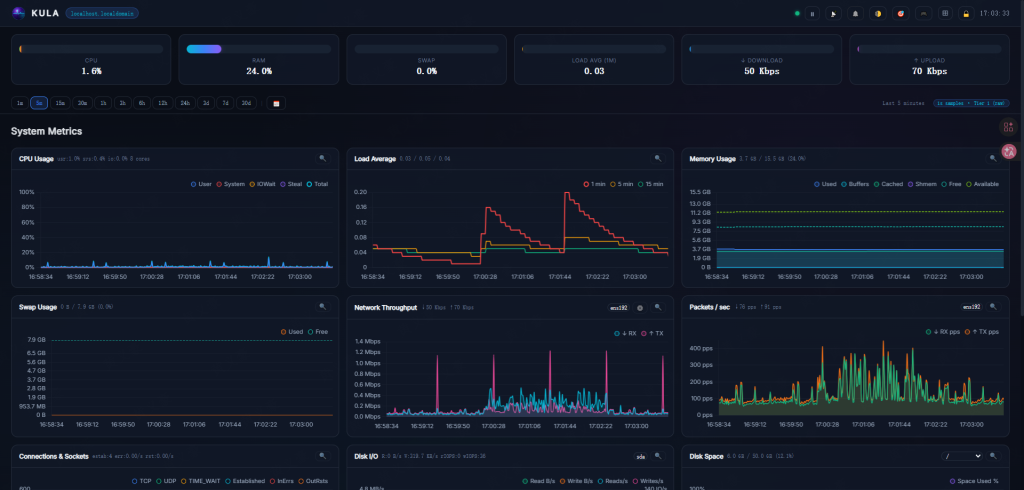Click the Network Throughput settings gear icon
The width and height of the screenshot is (1024, 490).
640,308
